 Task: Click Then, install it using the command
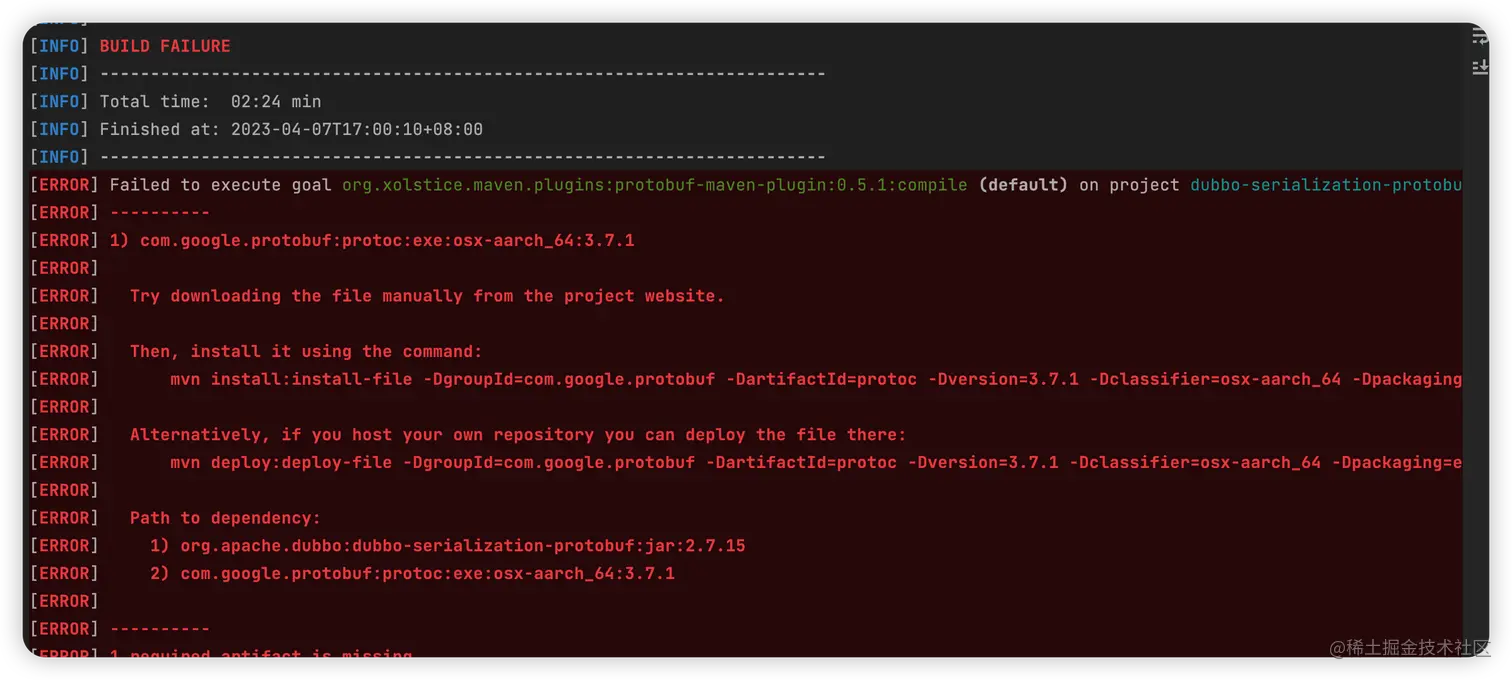[x=306, y=352]
